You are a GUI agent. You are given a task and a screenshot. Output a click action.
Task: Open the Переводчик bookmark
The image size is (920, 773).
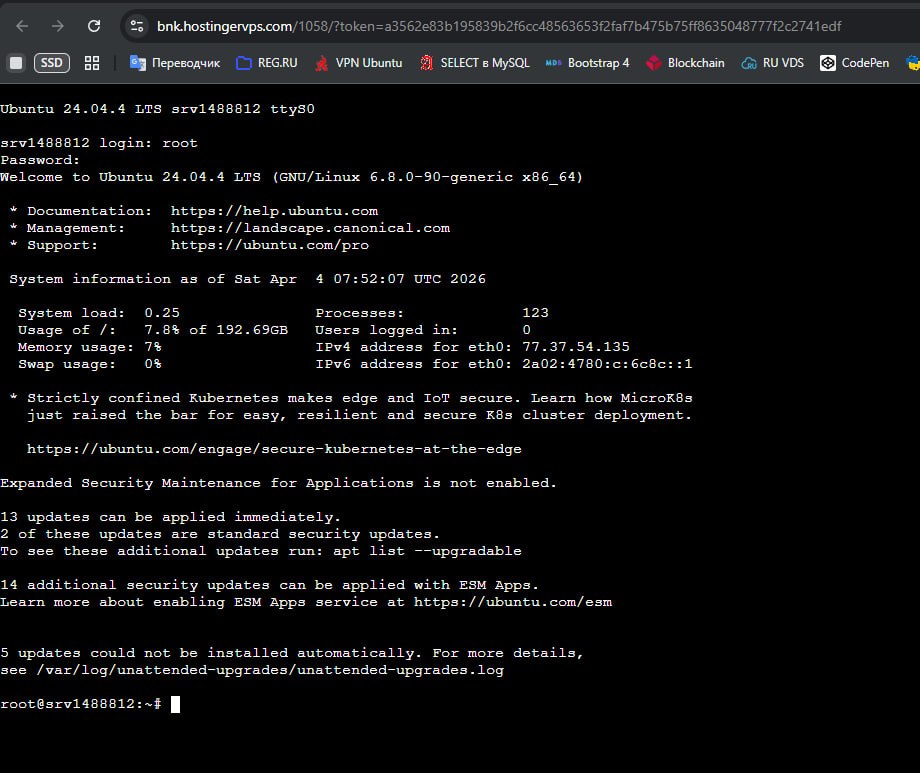point(175,63)
